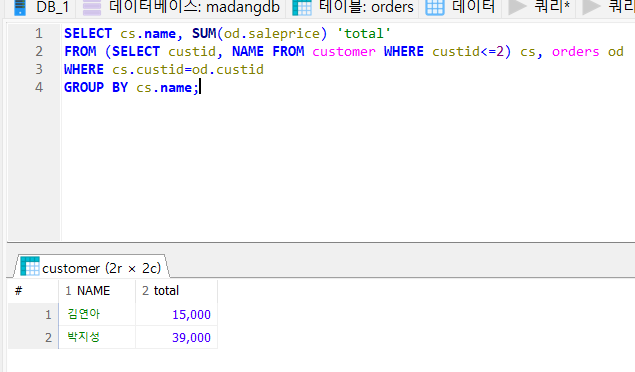
Task: Click GROUP BY keyword on line 4
Action: pyautogui.click(x=96, y=87)
